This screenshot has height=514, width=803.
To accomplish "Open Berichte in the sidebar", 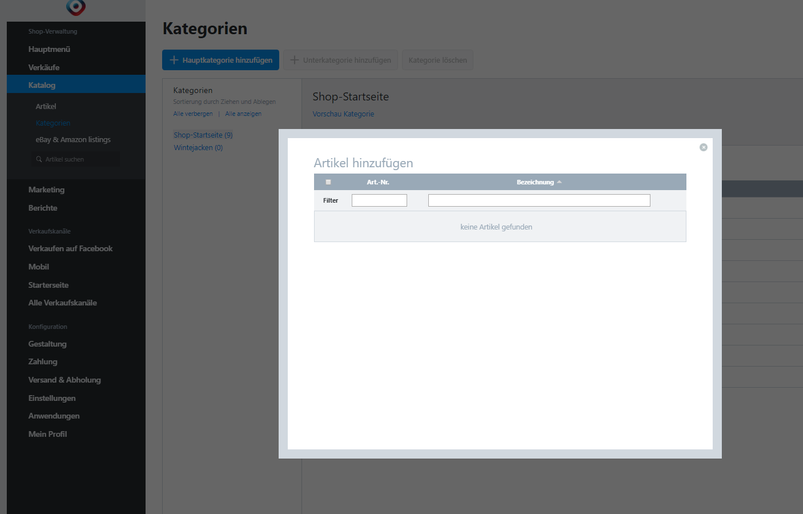I will tap(43, 208).
